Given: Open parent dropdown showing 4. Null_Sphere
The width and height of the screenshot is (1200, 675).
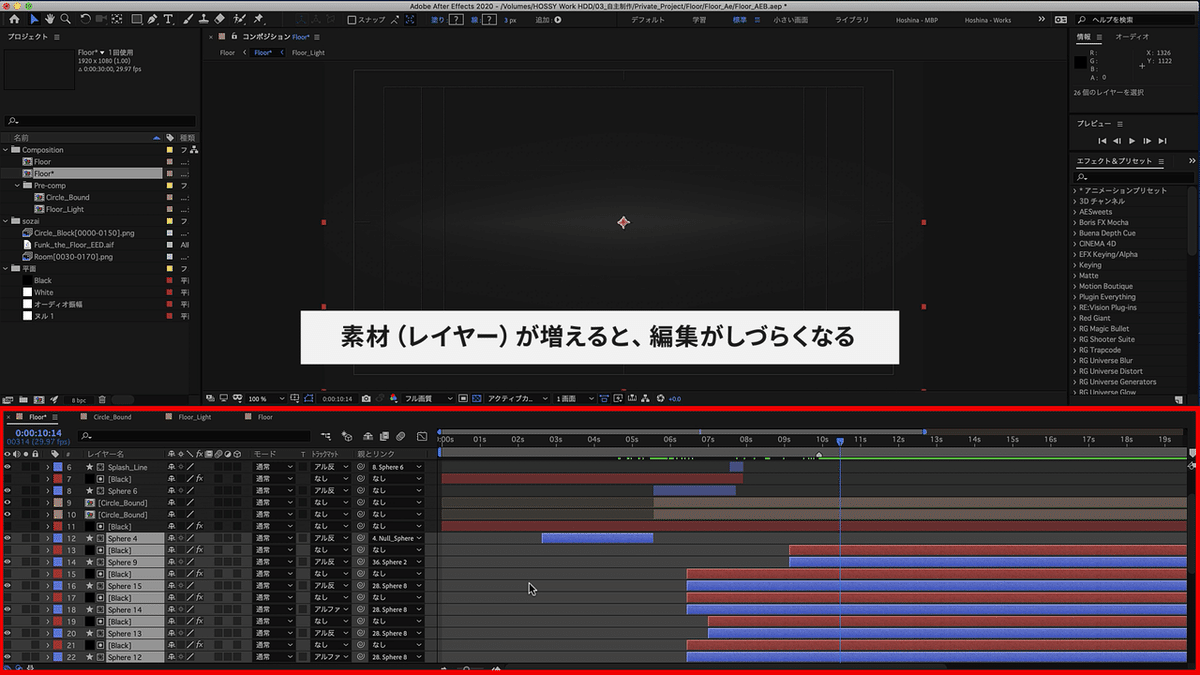Looking at the screenshot, I should [397, 538].
